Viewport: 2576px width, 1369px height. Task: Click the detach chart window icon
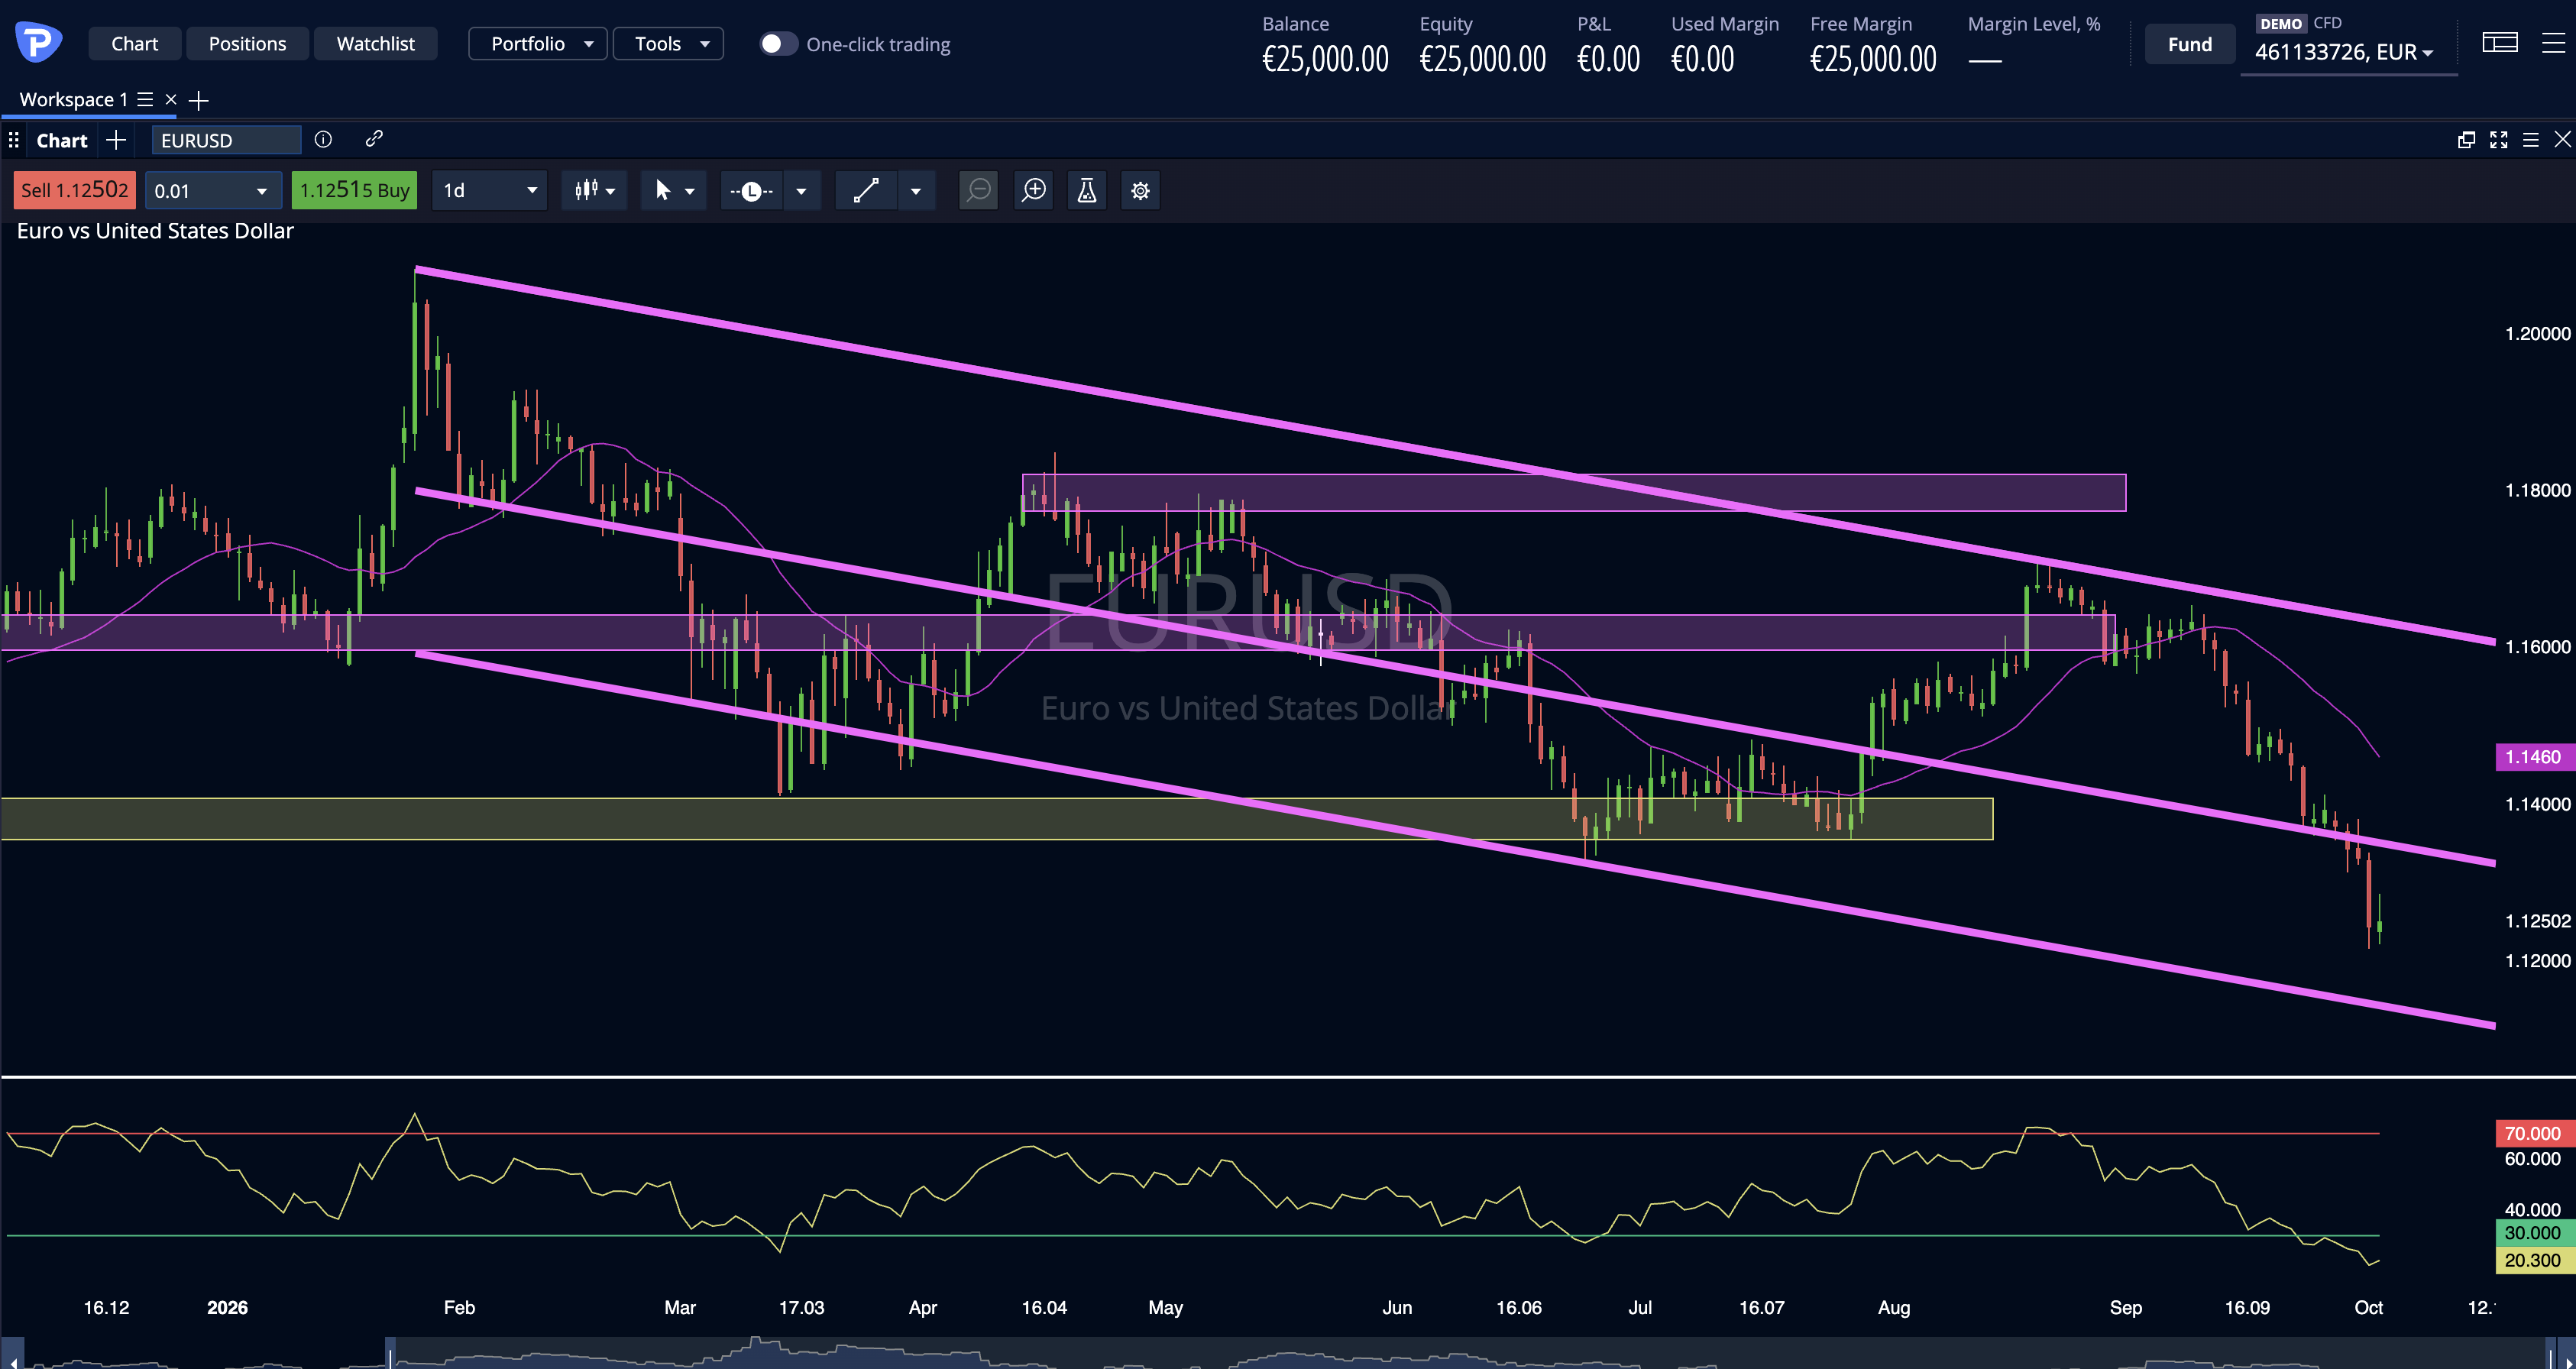point(2466,140)
